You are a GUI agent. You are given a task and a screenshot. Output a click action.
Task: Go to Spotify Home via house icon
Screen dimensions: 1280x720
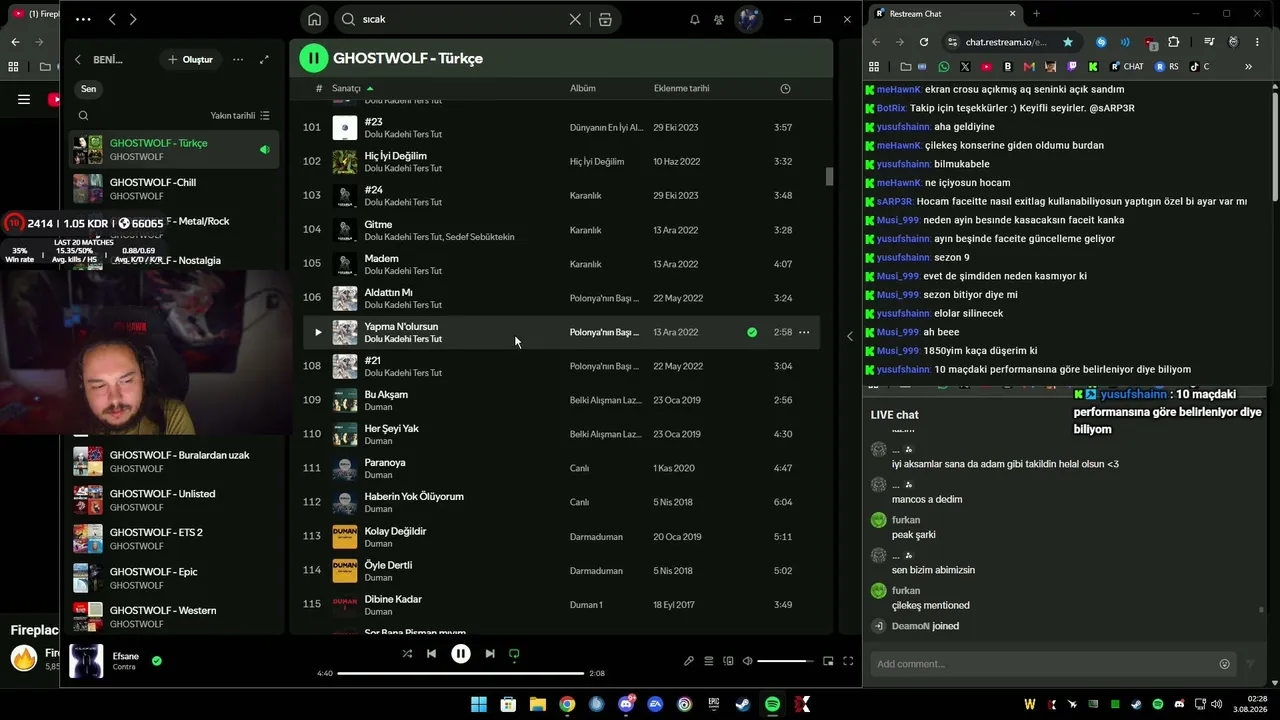pos(314,19)
